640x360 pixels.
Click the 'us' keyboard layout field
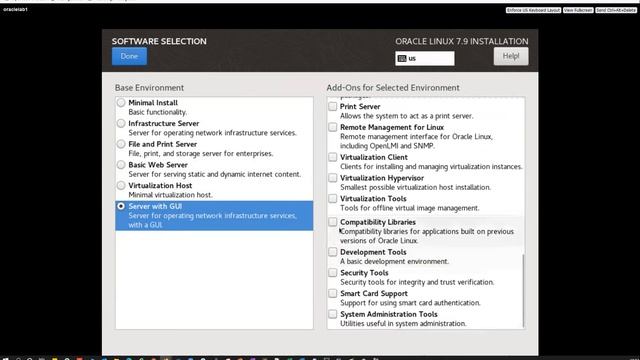pyautogui.click(x=424, y=58)
